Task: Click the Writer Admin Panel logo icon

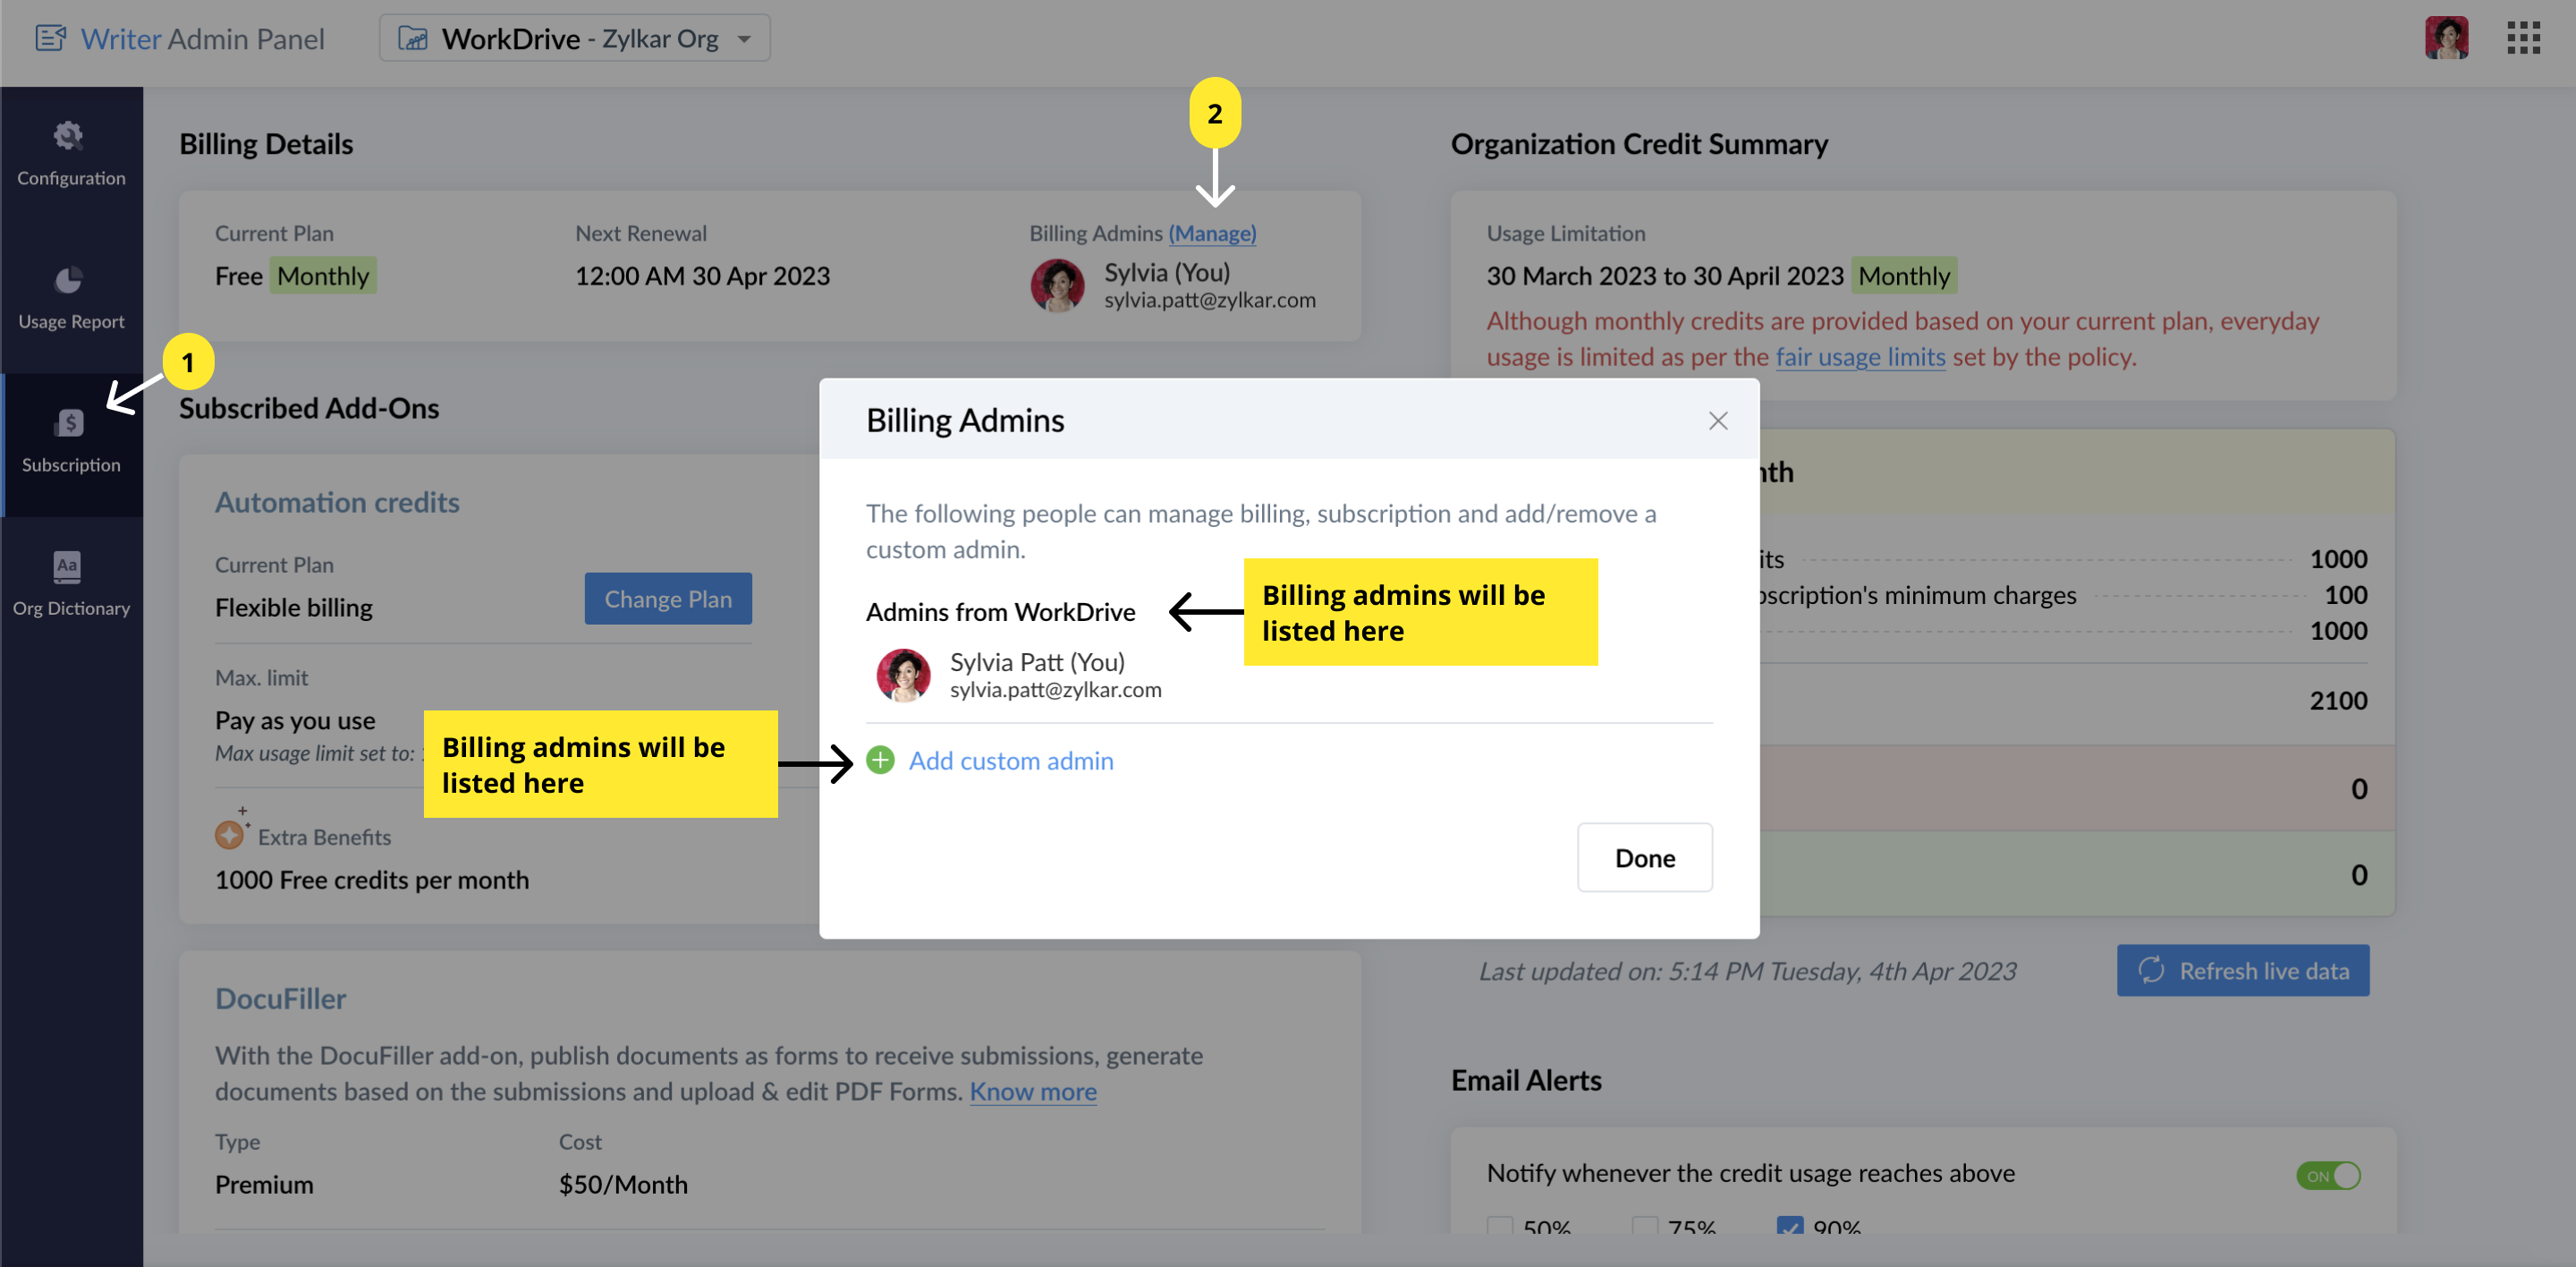Action: (50, 38)
